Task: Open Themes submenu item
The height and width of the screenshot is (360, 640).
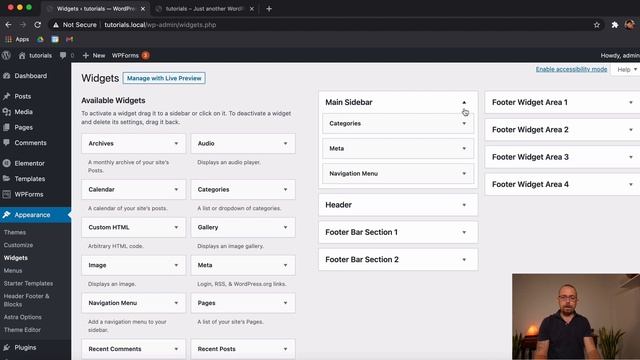Action: pos(15,232)
